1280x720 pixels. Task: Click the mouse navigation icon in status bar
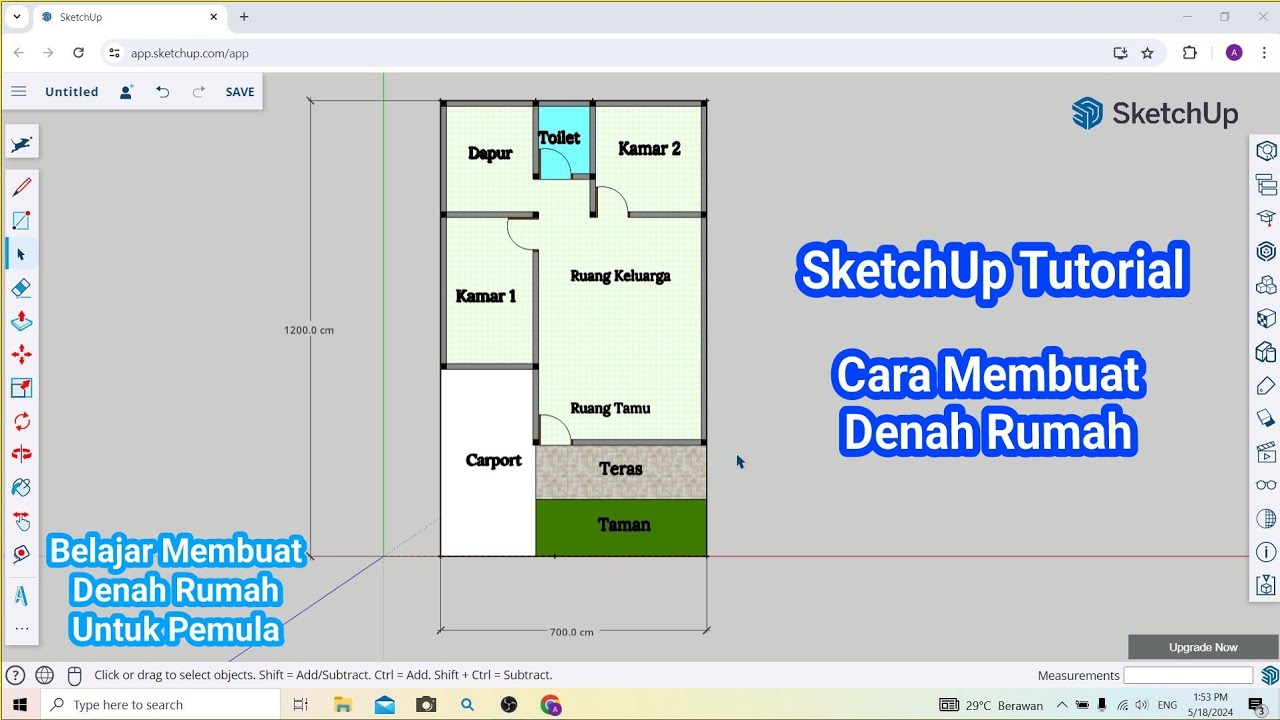tap(73, 675)
